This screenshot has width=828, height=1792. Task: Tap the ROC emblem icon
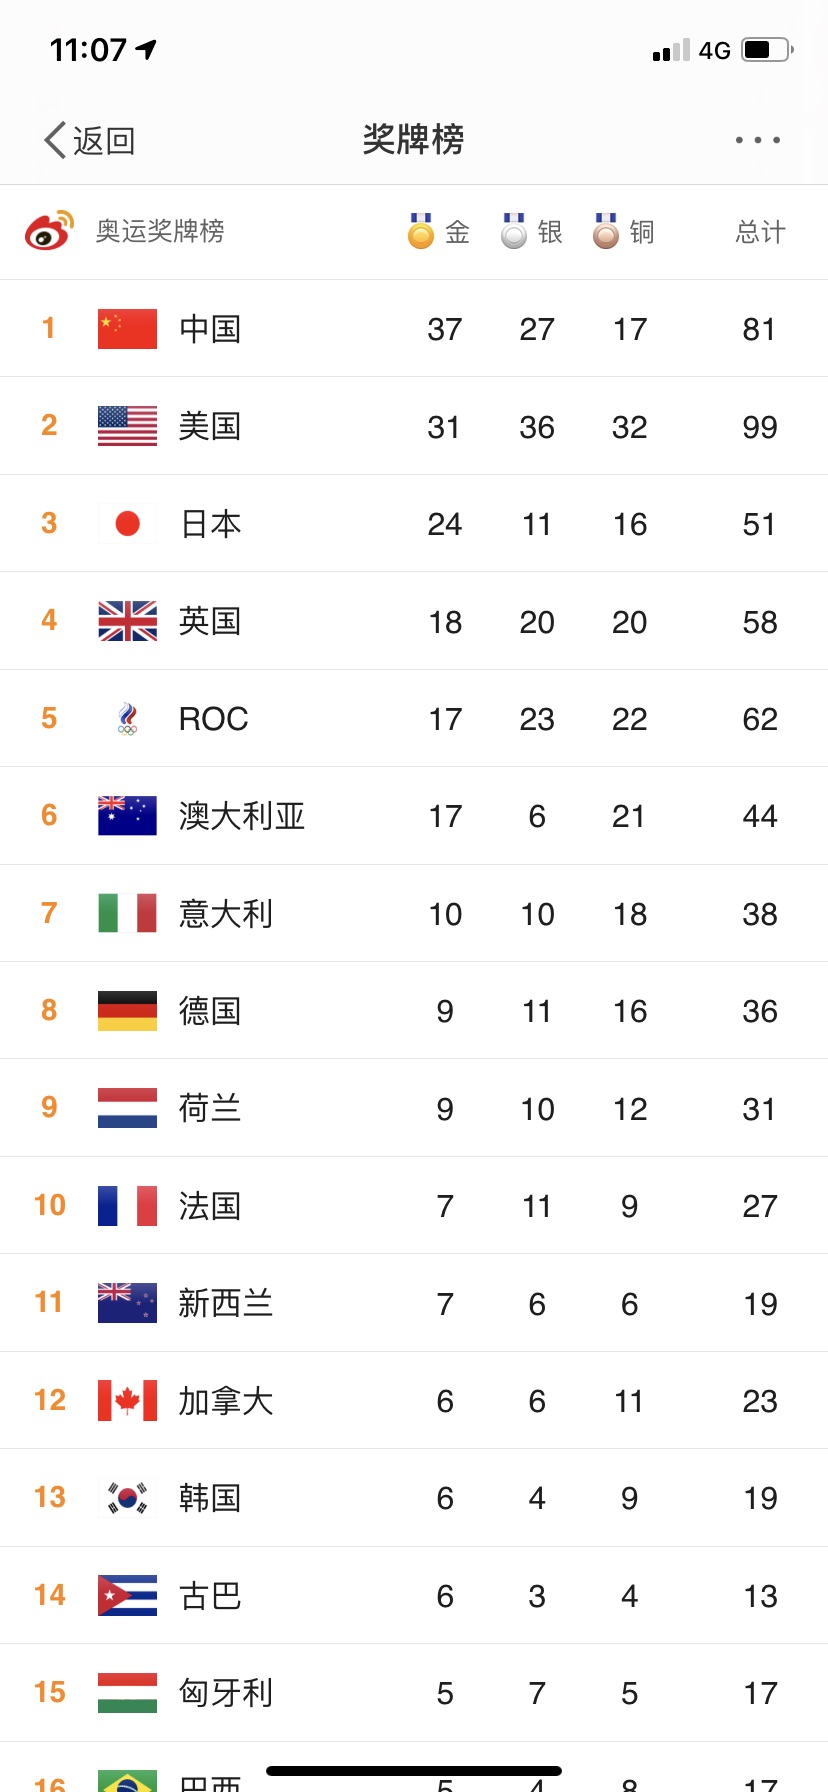(x=127, y=719)
